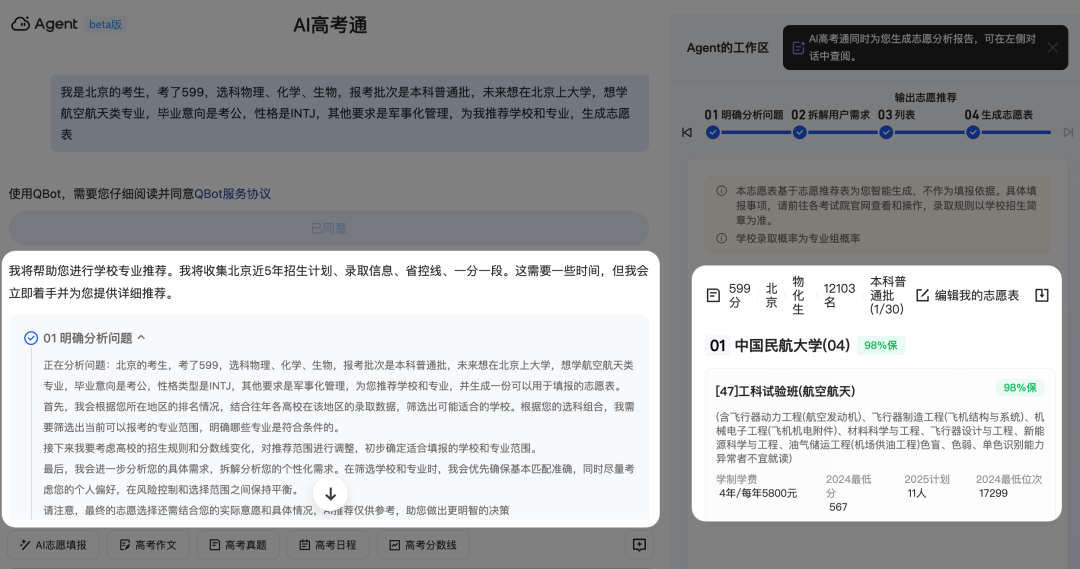
Task: Click the skip-to-first-step icon
Action: click(687, 132)
